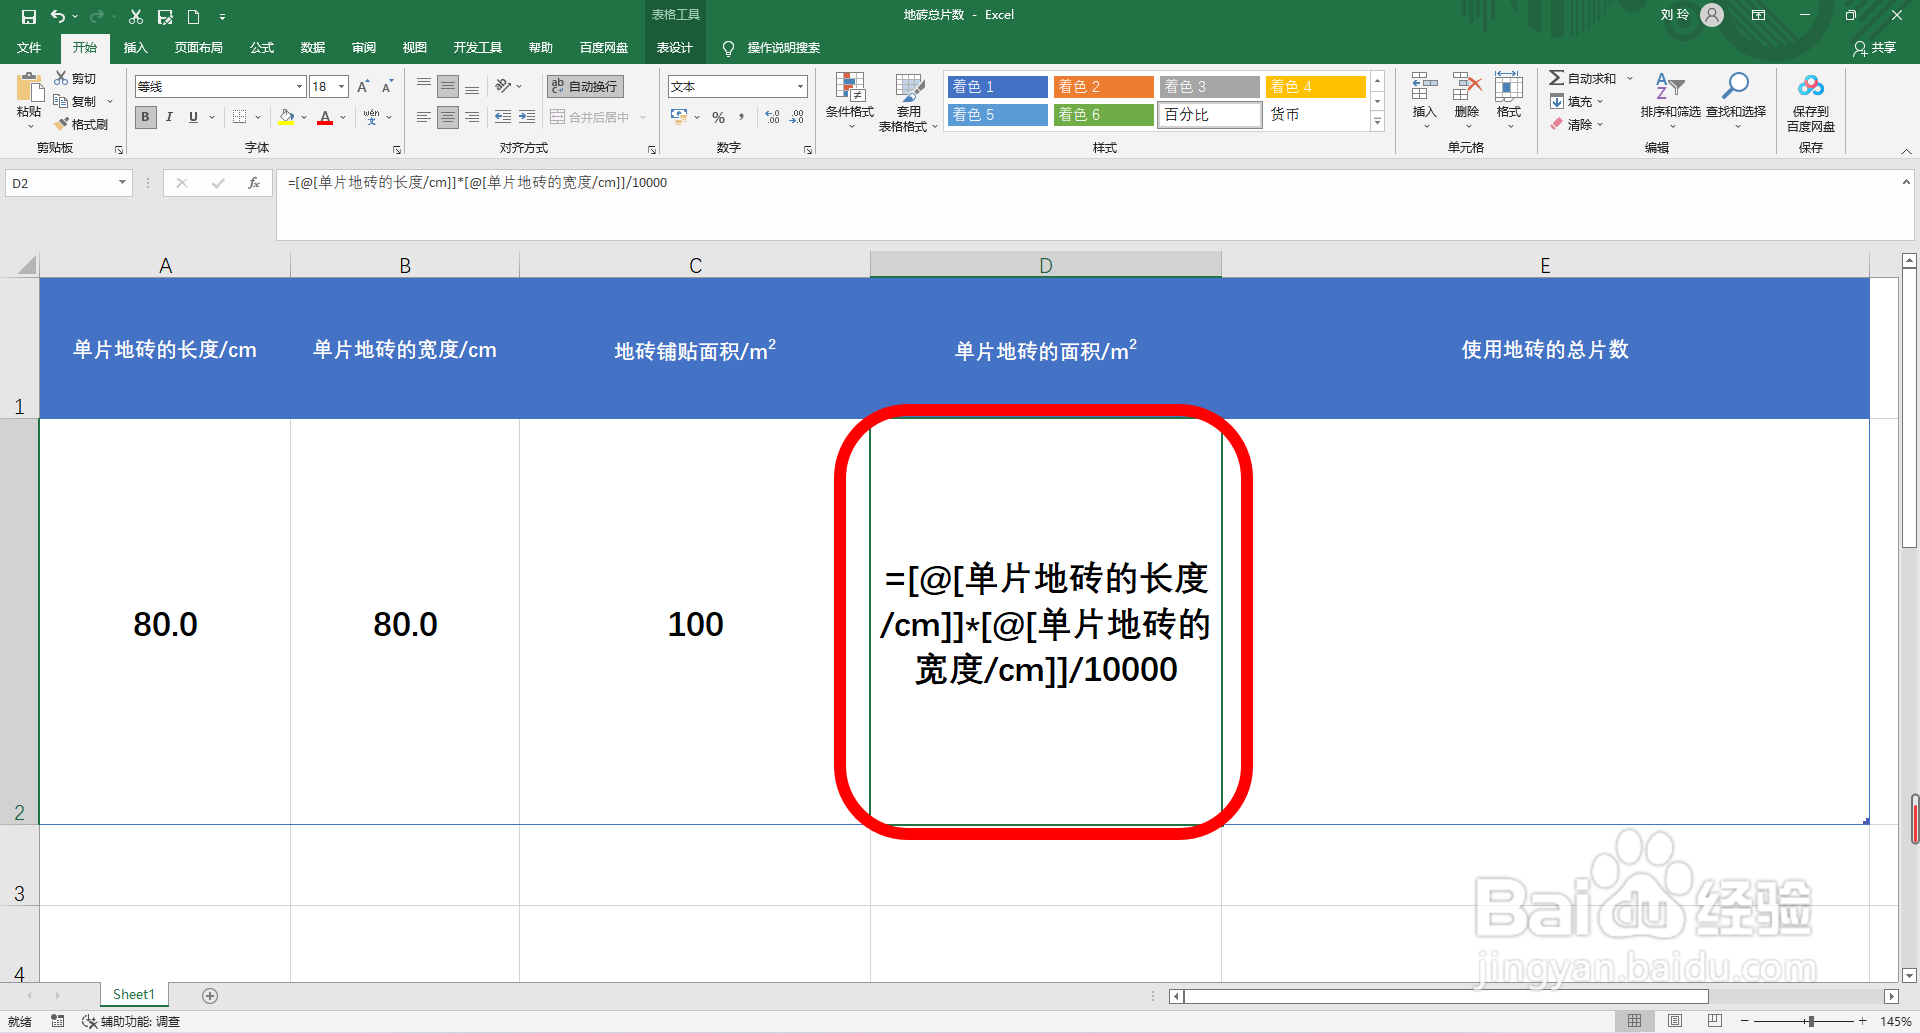Increase indent in alignment group
Viewport: 1920px width, 1033px height.
tap(527, 117)
